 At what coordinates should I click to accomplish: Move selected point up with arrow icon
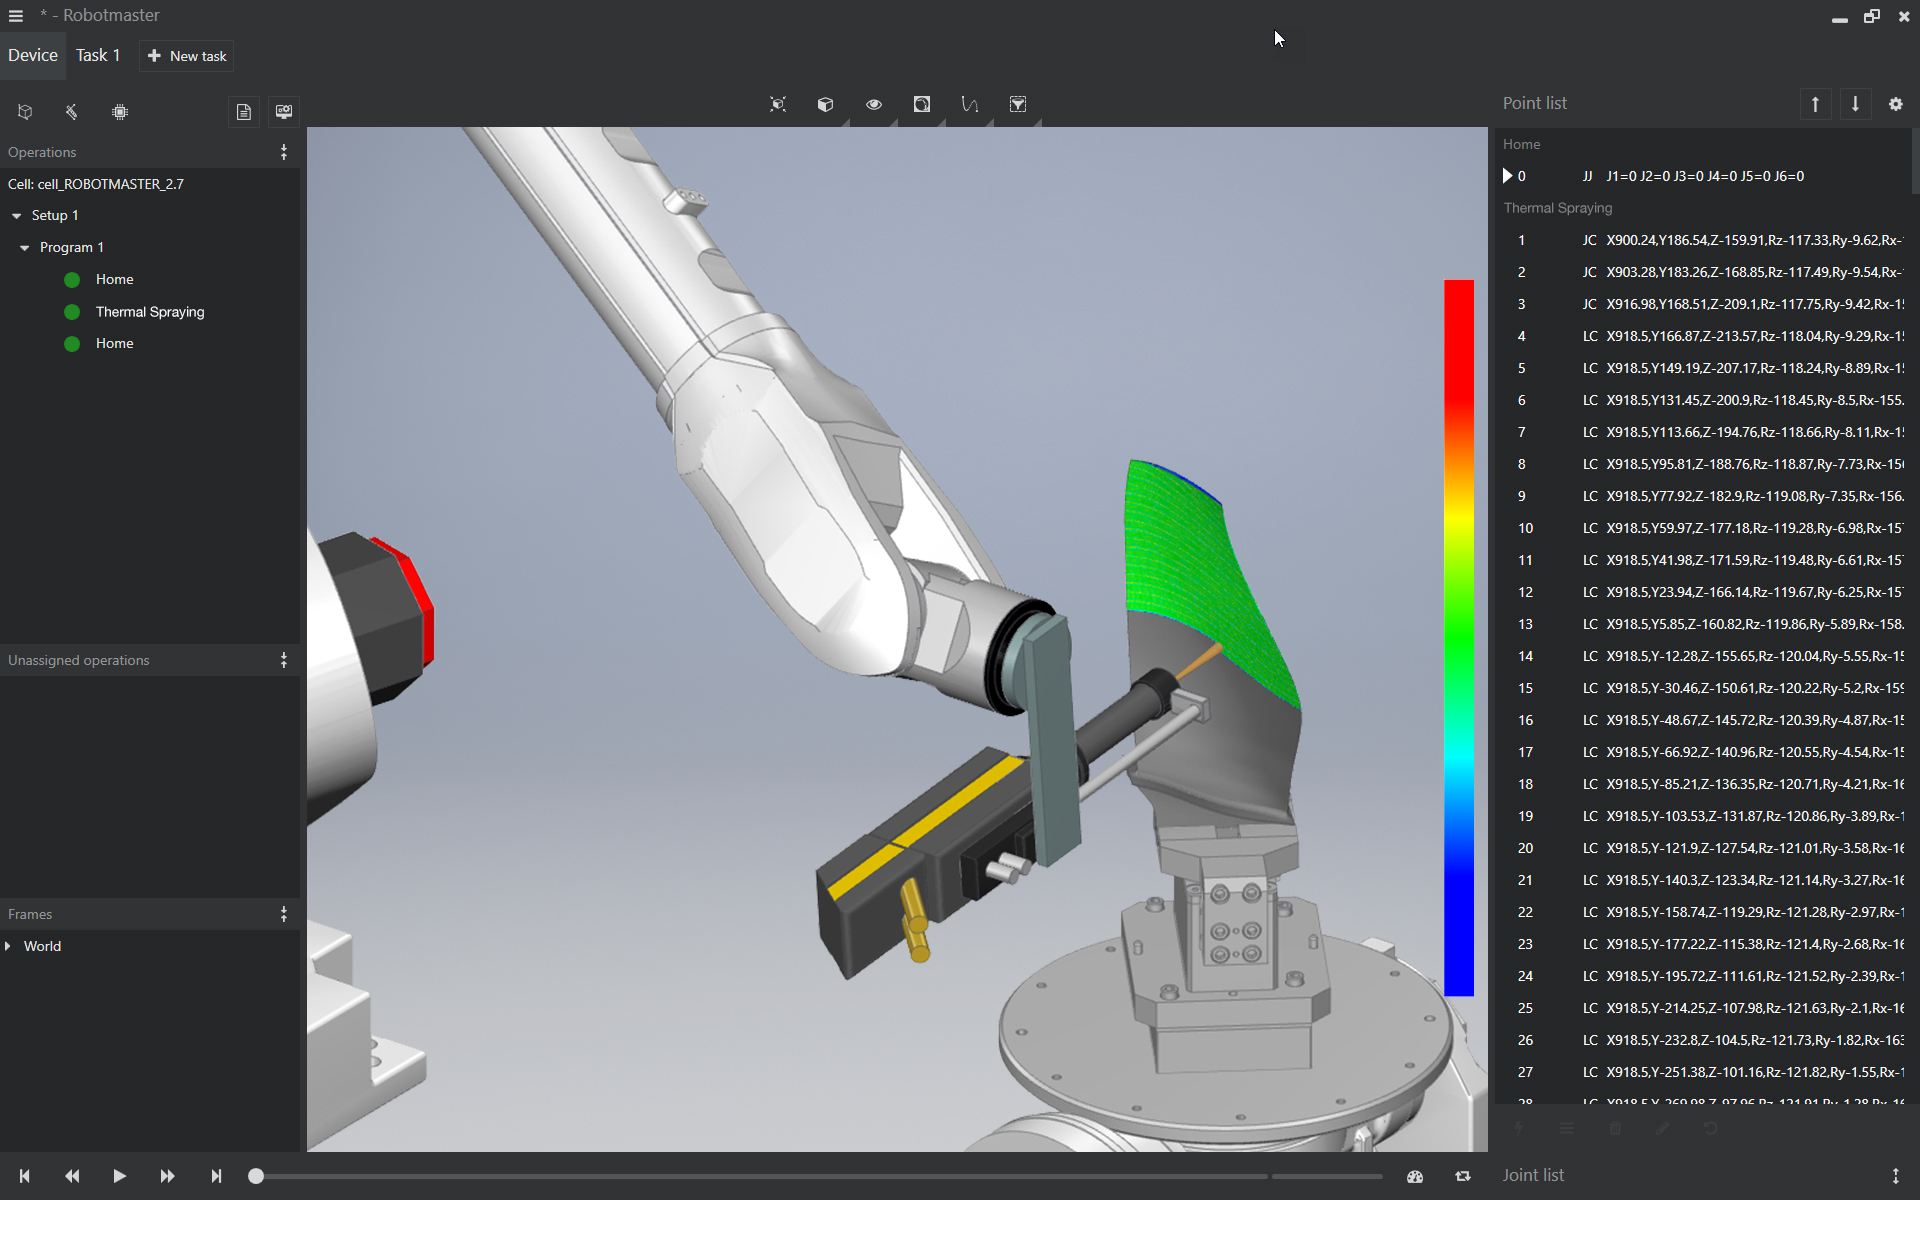point(1815,104)
